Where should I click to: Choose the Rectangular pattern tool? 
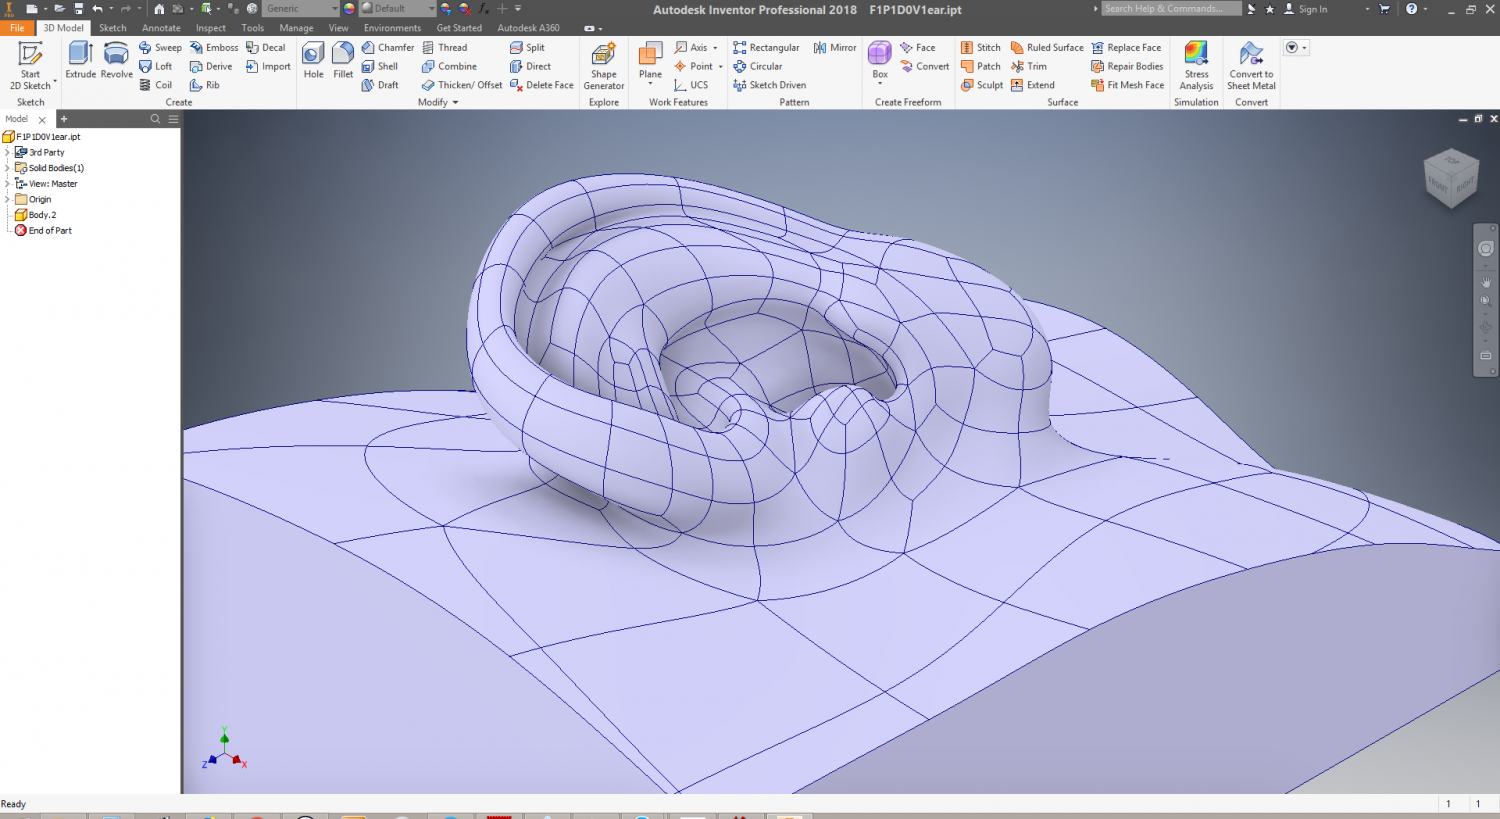point(766,47)
